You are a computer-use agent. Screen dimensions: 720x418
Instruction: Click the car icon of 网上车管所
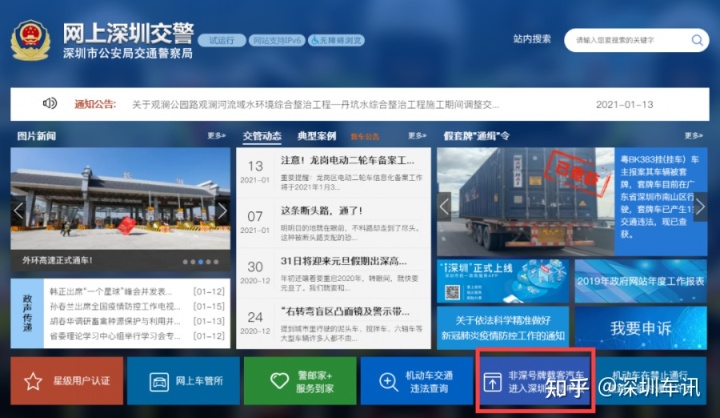[x=159, y=382]
